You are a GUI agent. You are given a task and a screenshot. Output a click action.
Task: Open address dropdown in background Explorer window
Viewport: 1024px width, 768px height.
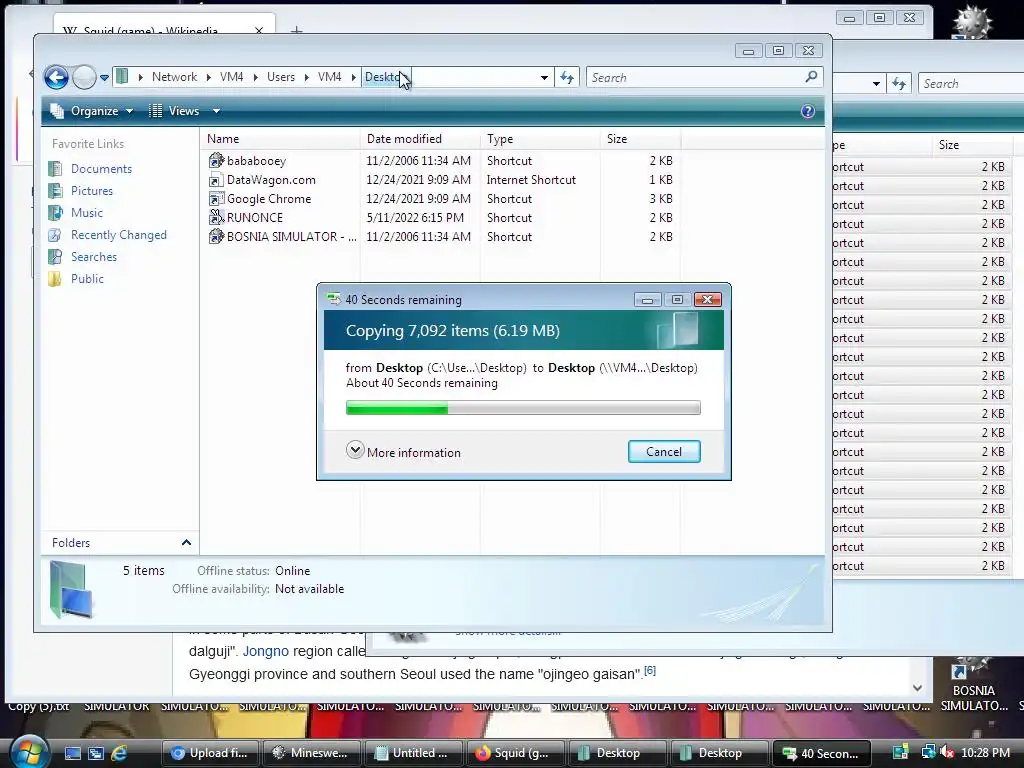876,84
